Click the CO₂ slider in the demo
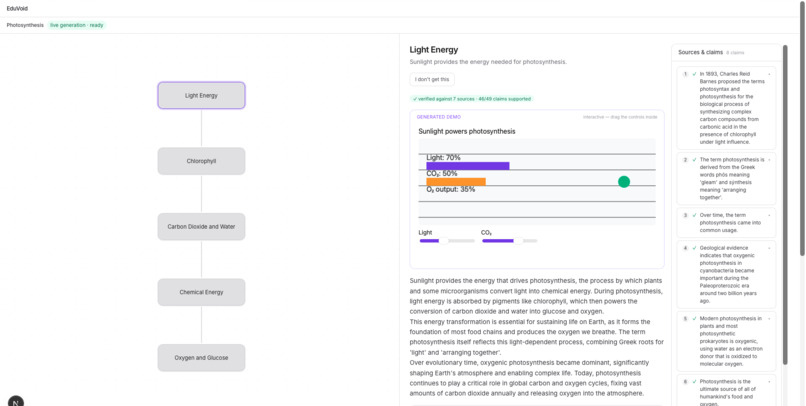The height and width of the screenshot is (406, 806). pos(509,241)
